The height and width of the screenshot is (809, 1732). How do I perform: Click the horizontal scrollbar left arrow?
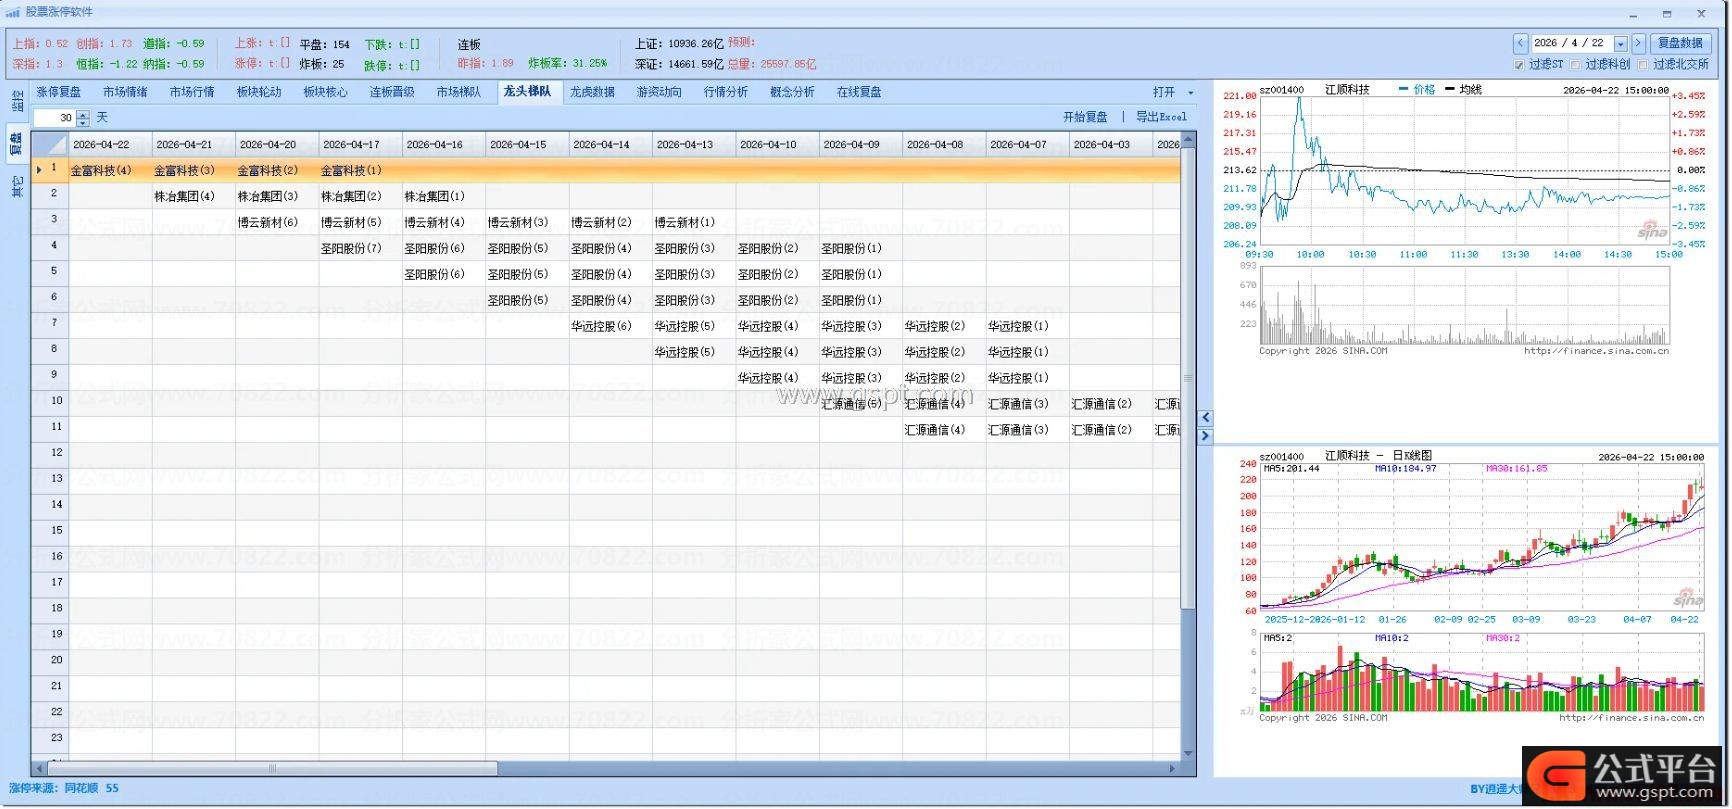click(40, 769)
